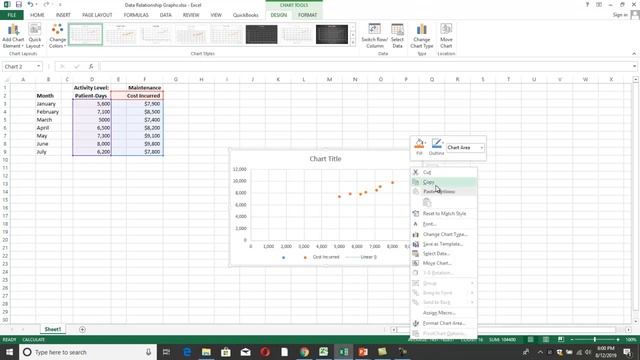
Task: Open PowerPoint from taskbar
Action: (363, 352)
